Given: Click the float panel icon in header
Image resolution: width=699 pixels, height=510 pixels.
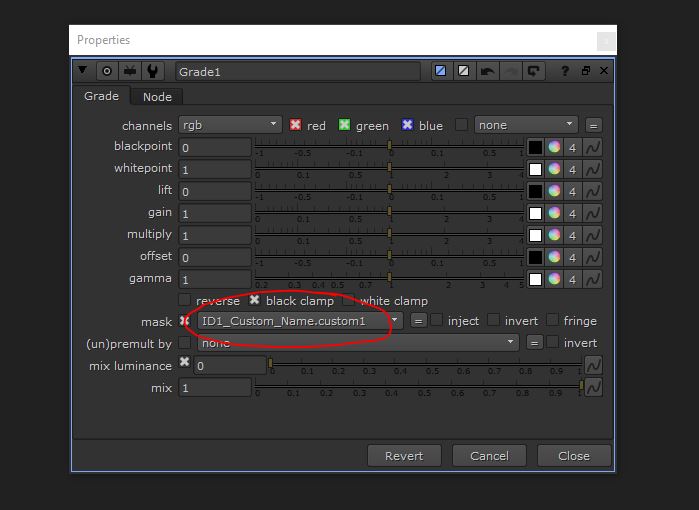Looking at the screenshot, I should point(585,71).
